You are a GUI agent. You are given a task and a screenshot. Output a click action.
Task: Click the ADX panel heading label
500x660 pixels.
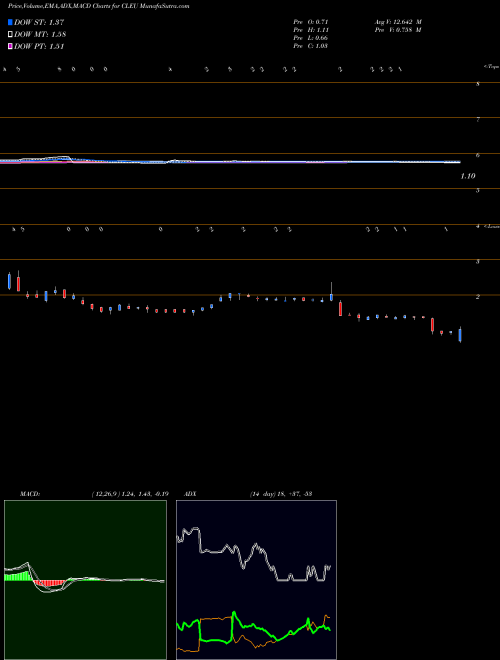pyautogui.click(x=190, y=494)
